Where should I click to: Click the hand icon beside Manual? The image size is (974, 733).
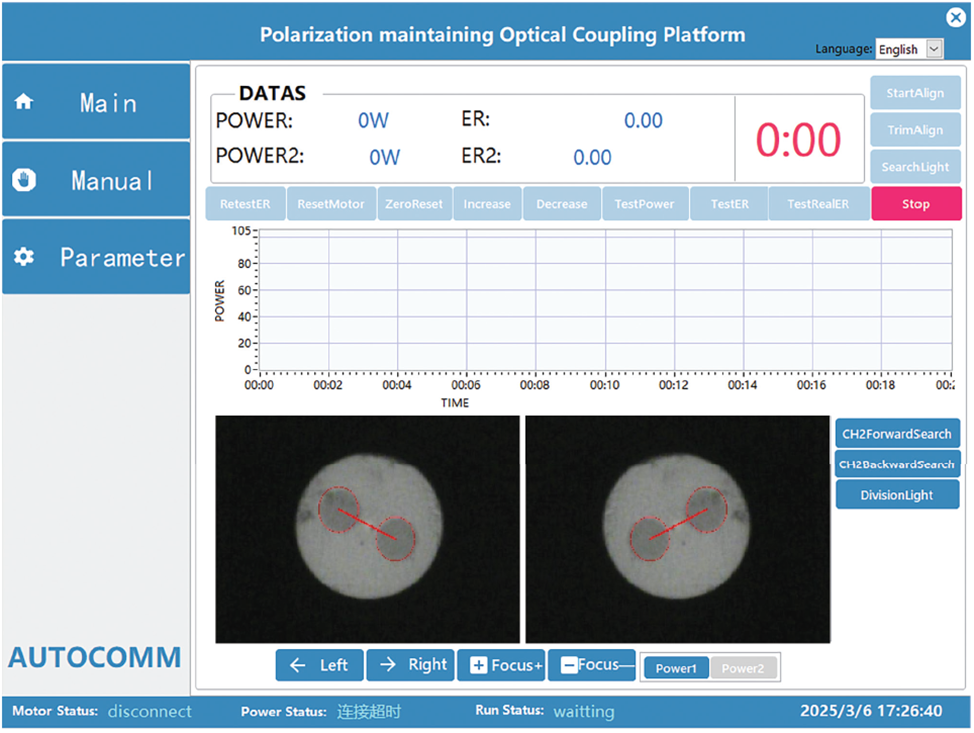tap(24, 180)
